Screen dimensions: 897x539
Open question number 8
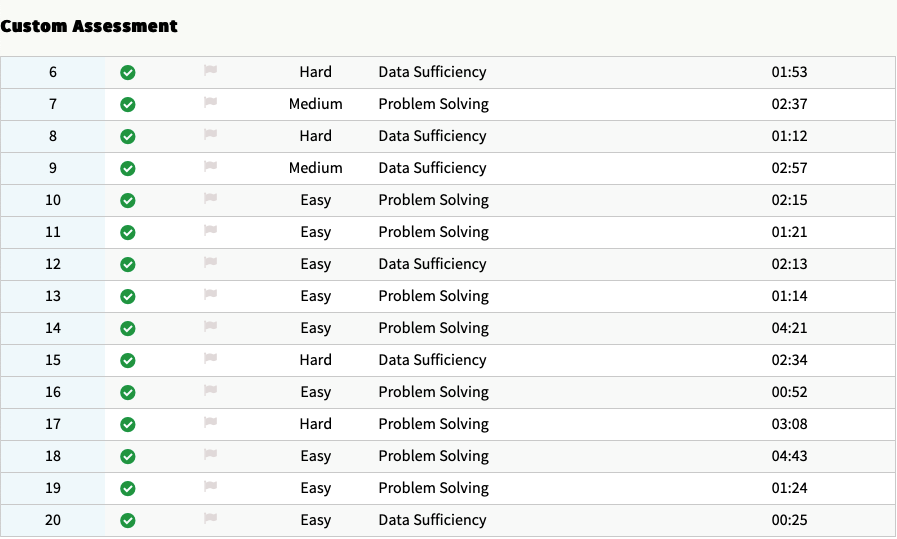pos(53,136)
